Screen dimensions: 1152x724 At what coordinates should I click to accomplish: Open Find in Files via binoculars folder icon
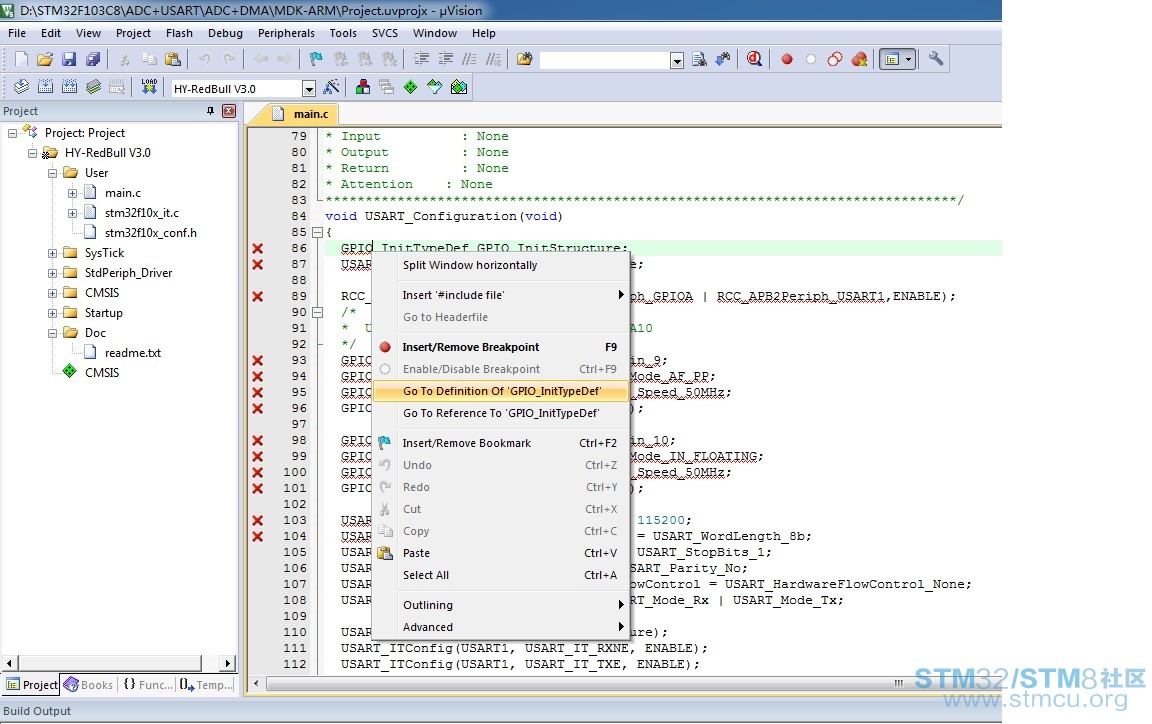tap(525, 59)
